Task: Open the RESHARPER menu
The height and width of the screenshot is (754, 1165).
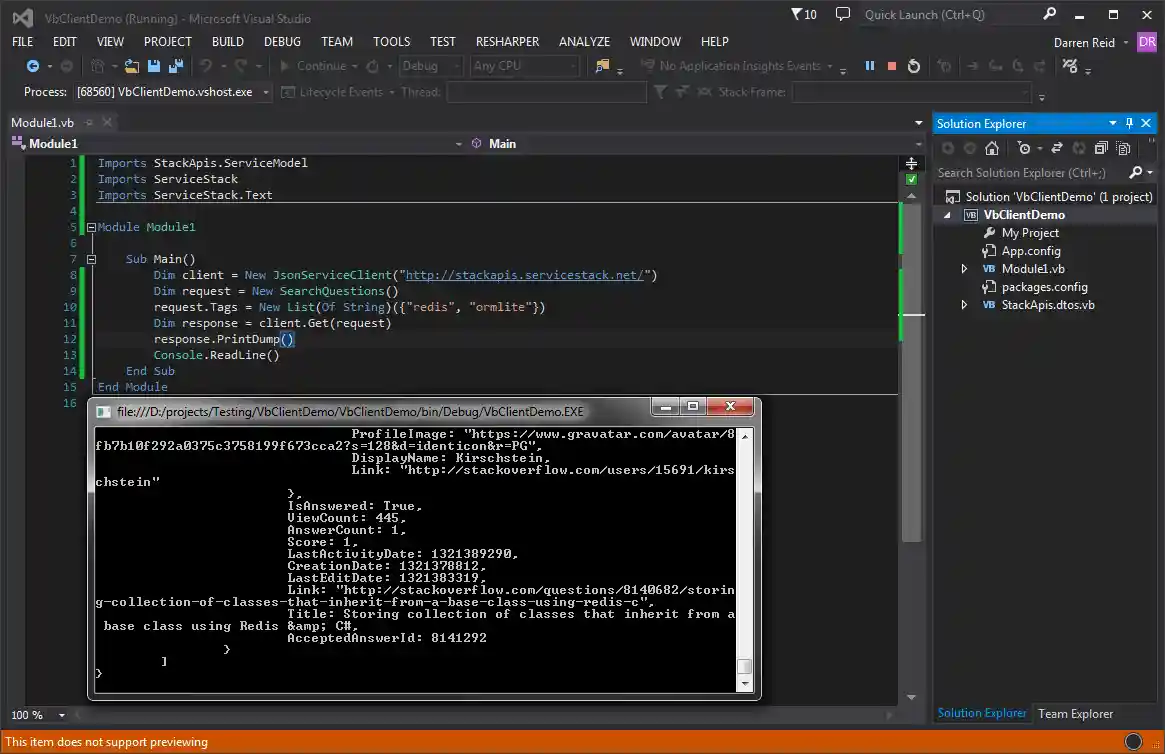Action: click(507, 41)
